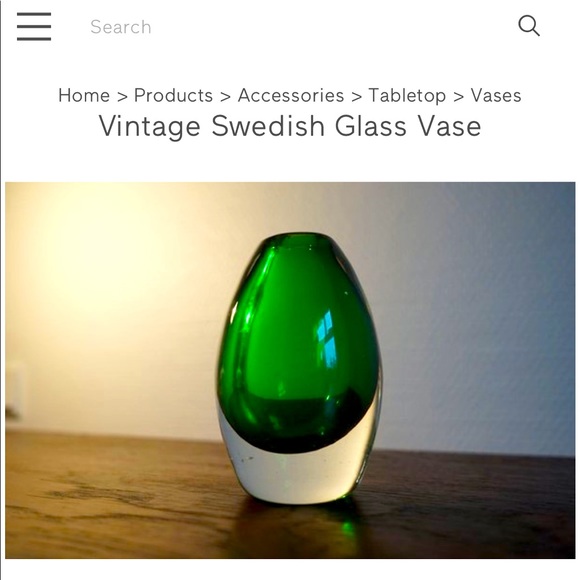Submit search using the magnifier icon
Image resolution: width=580 pixels, height=580 pixels.
tap(529, 26)
